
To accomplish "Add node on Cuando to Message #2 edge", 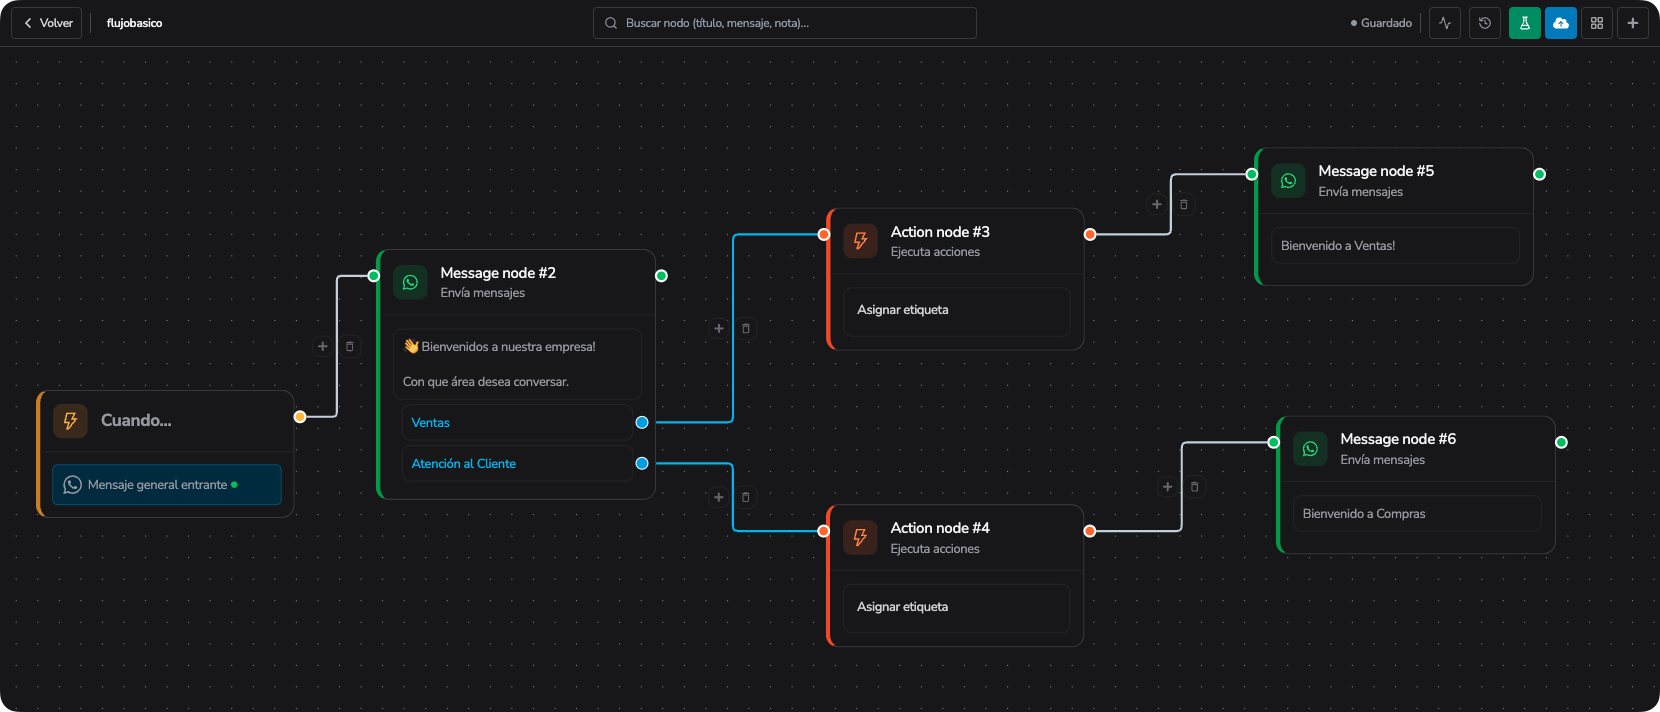I will (x=322, y=346).
